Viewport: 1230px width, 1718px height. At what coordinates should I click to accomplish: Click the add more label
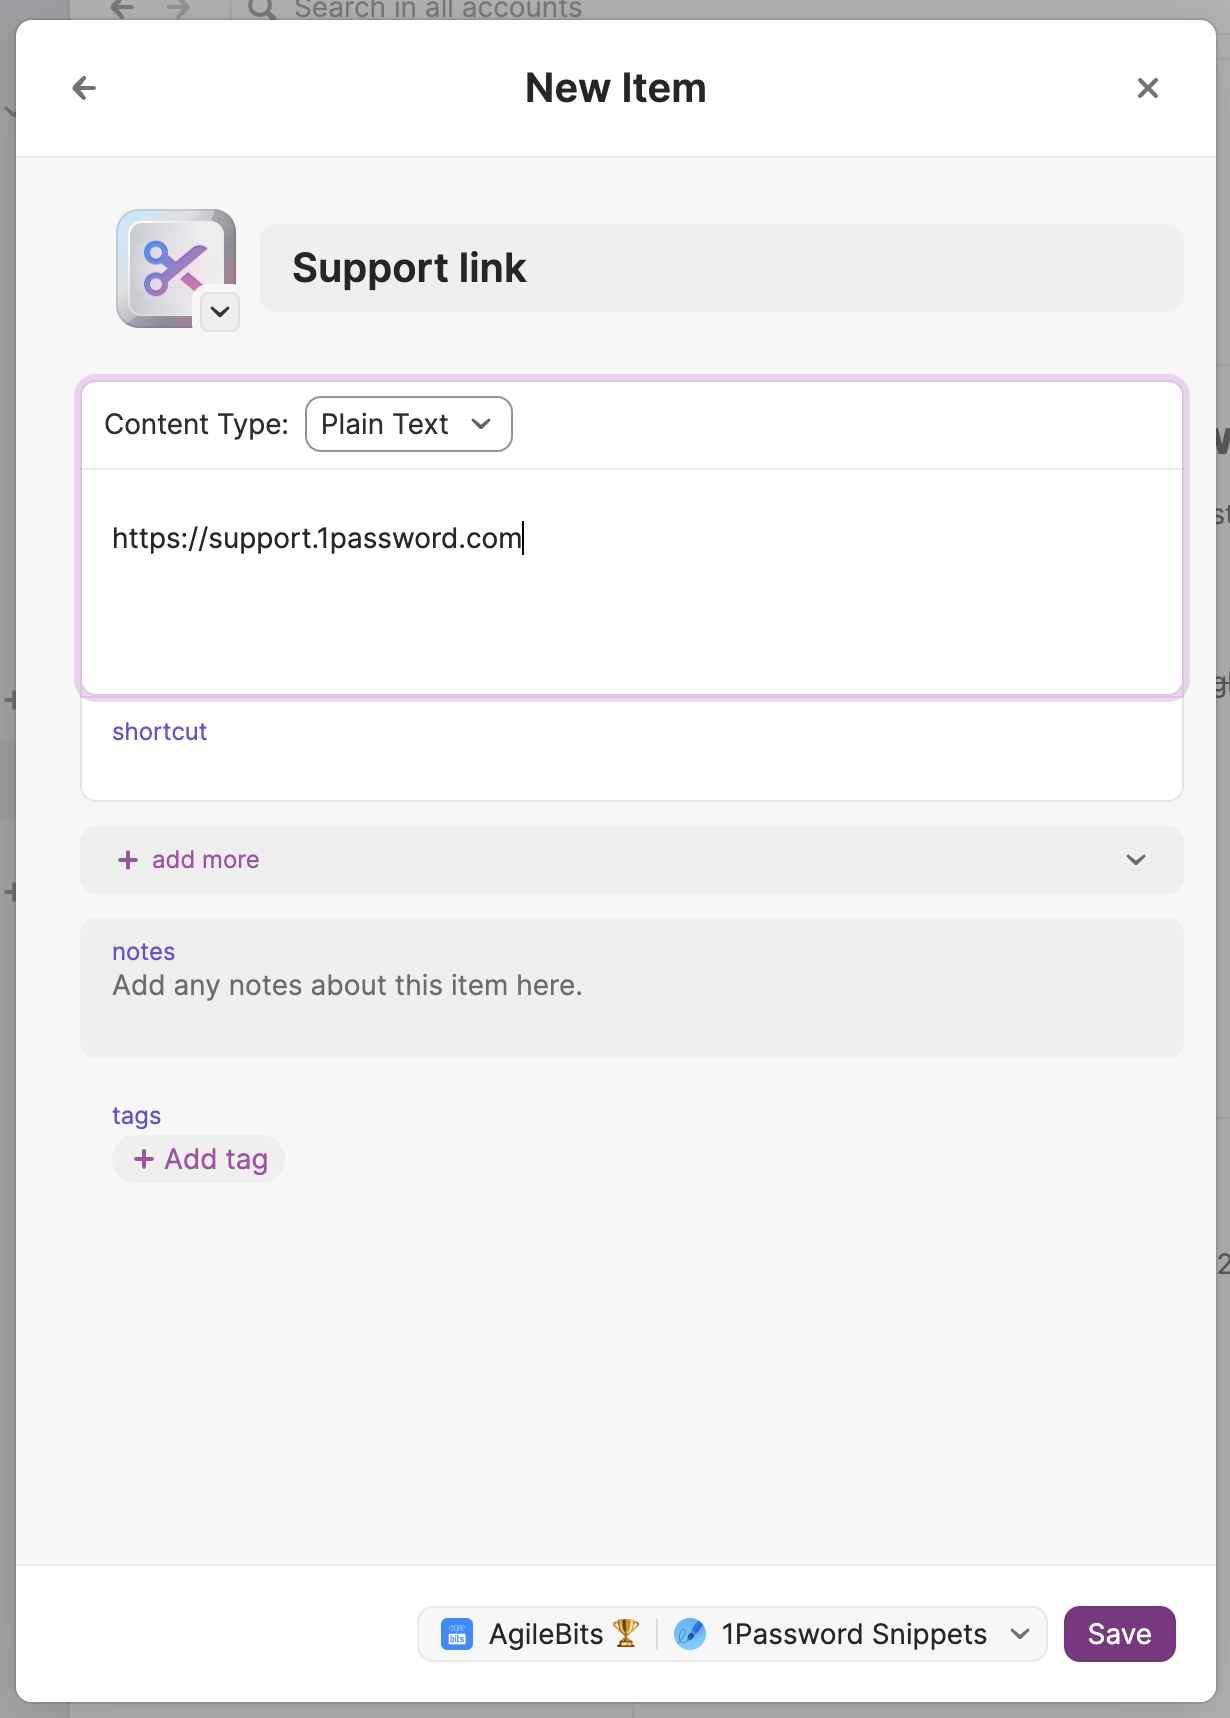pos(205,860)
